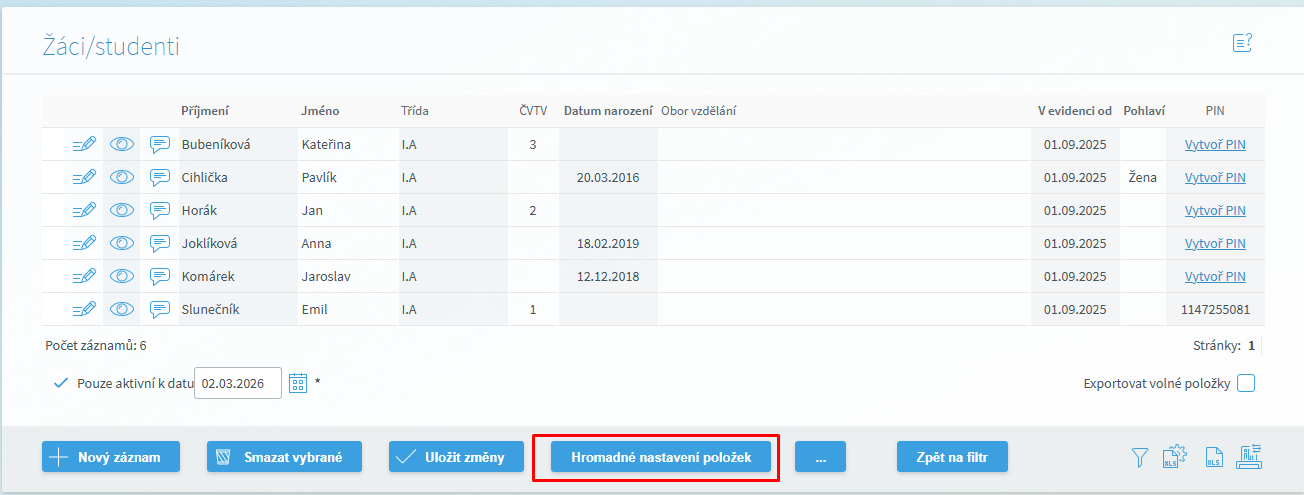Image resolution: width=1304 pixels, height=495 pixels.
Task: Open the comment icon for Cihlička
Action: pyautogui.click(x=159, y=178)
